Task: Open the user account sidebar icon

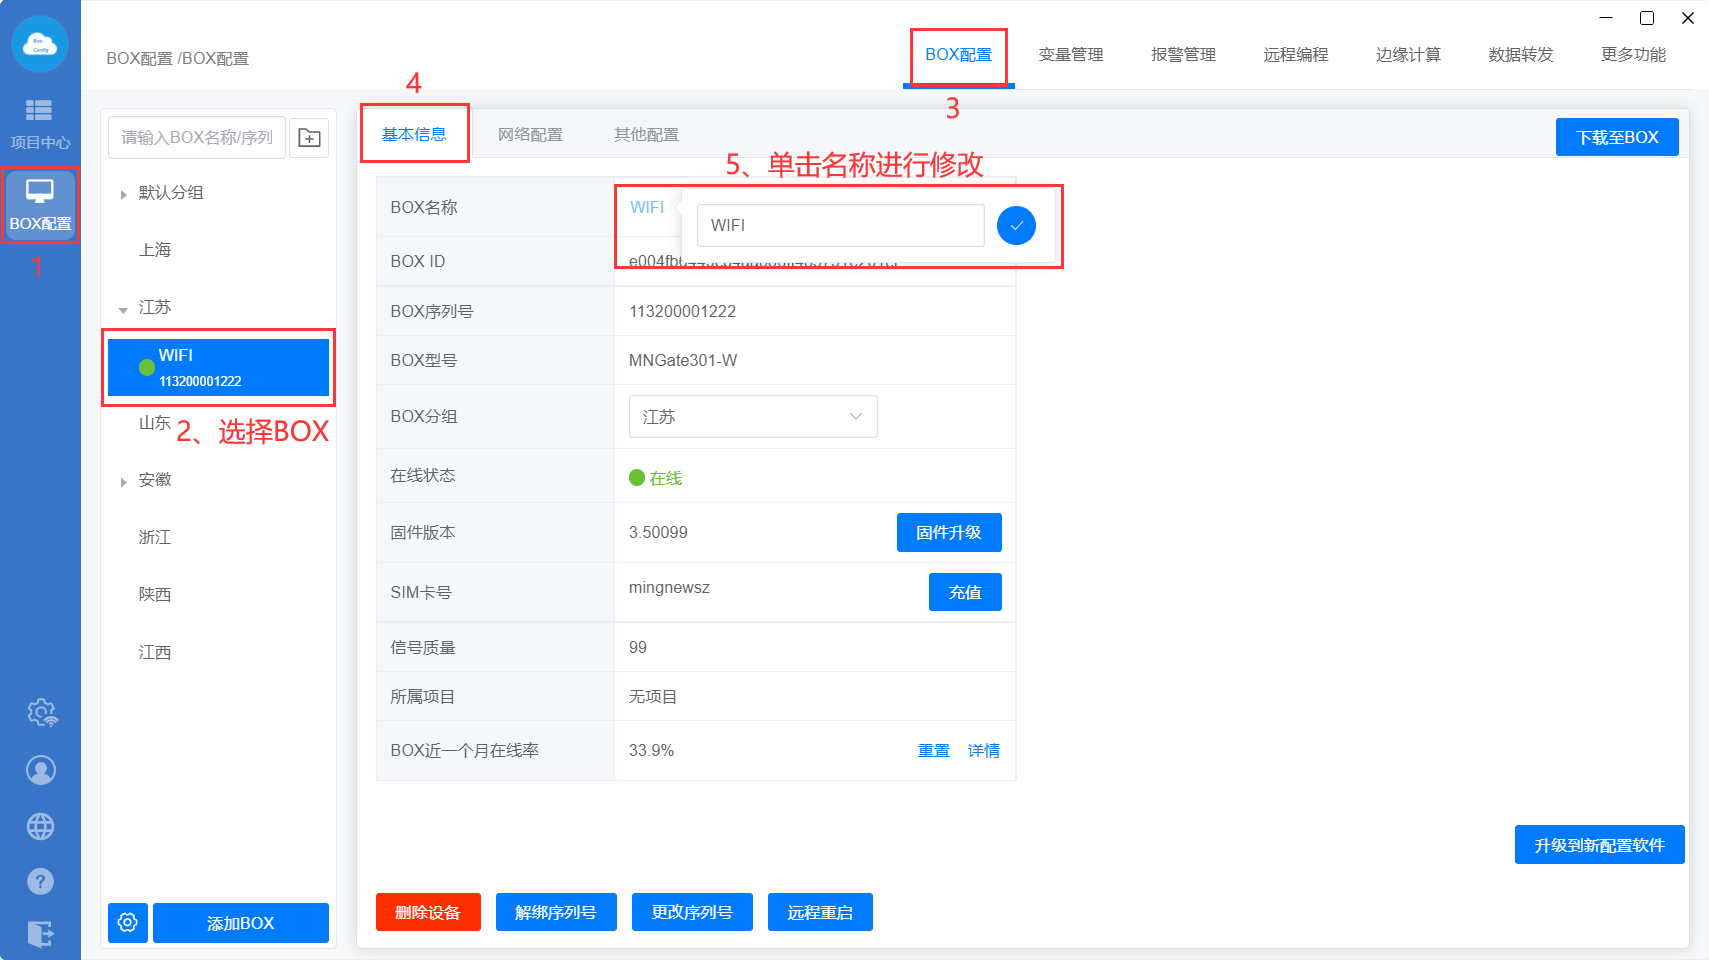Action: pos(41,770)
